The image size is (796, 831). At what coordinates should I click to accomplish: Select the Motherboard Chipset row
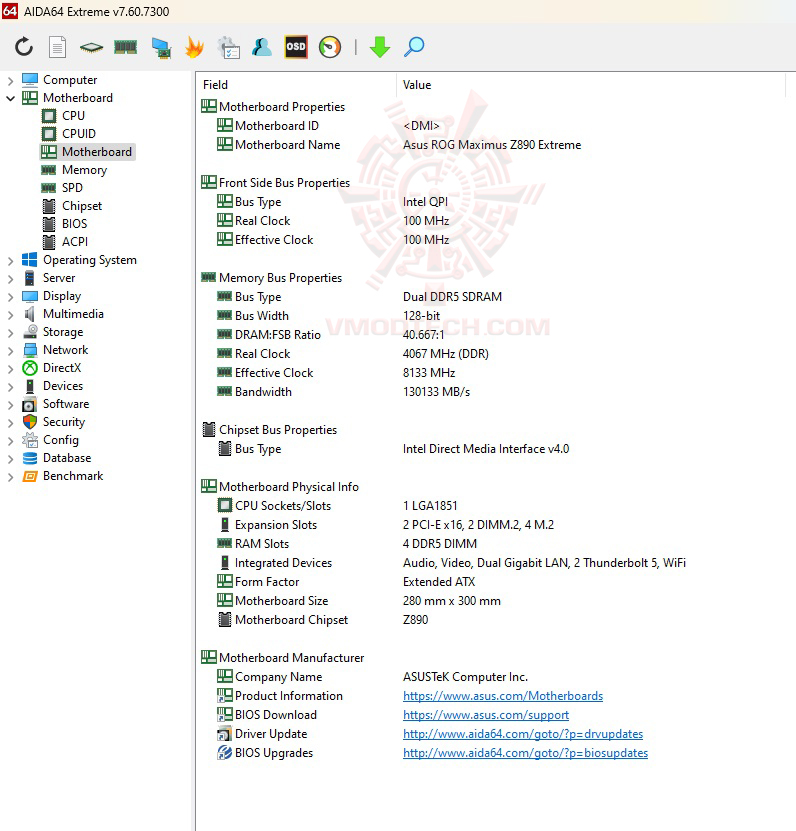coord(322,620)
